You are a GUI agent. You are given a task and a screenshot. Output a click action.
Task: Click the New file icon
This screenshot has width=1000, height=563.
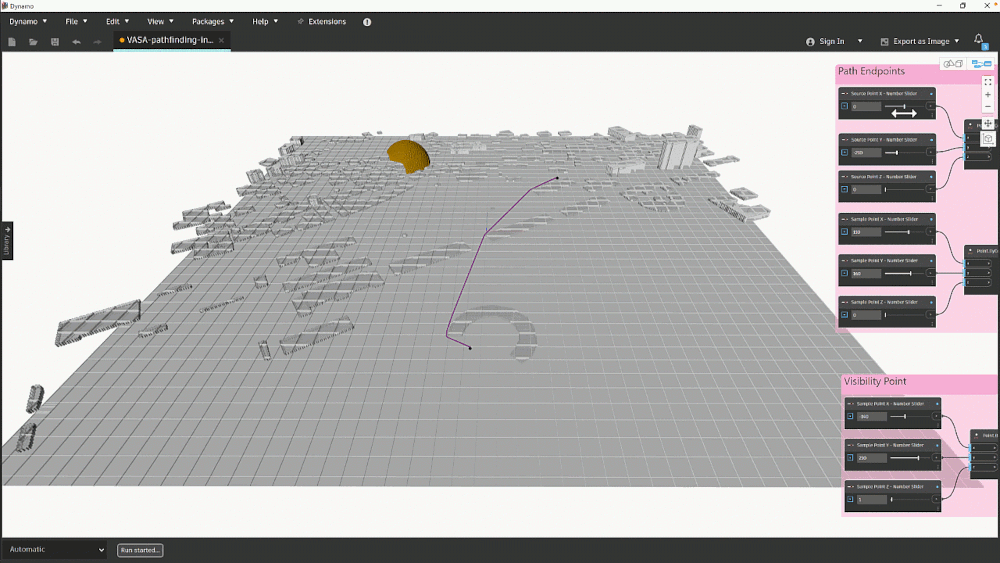point(12,42)
